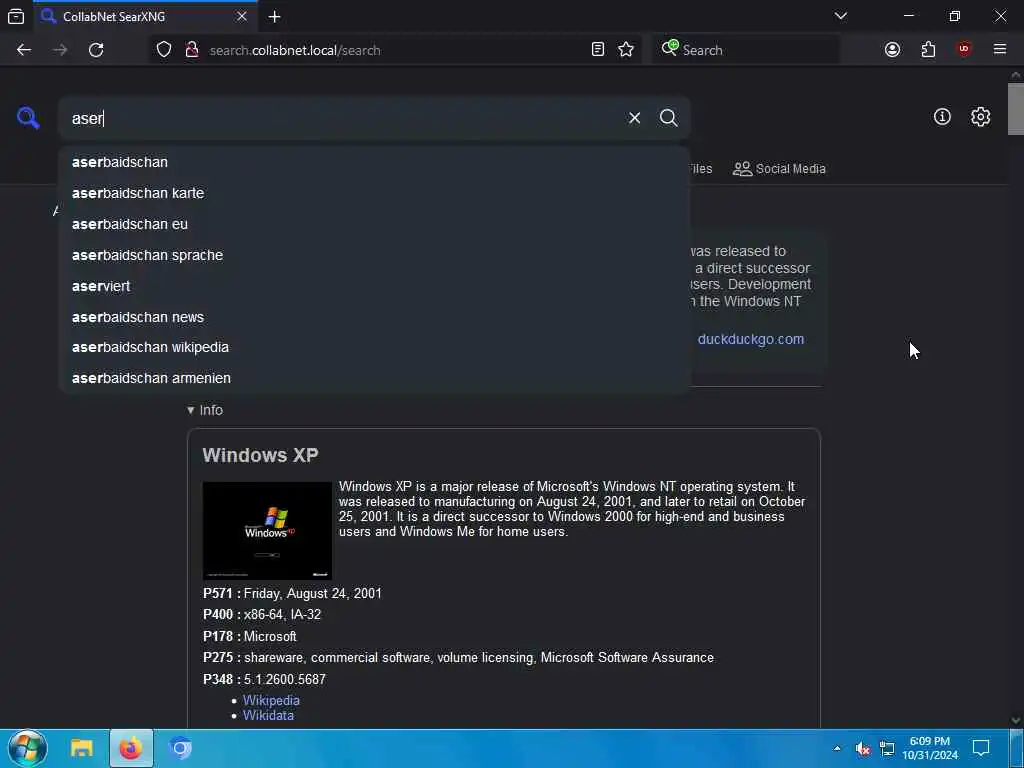Click the address bar URL
This screenshot has width=1024, height=768.
295,50
